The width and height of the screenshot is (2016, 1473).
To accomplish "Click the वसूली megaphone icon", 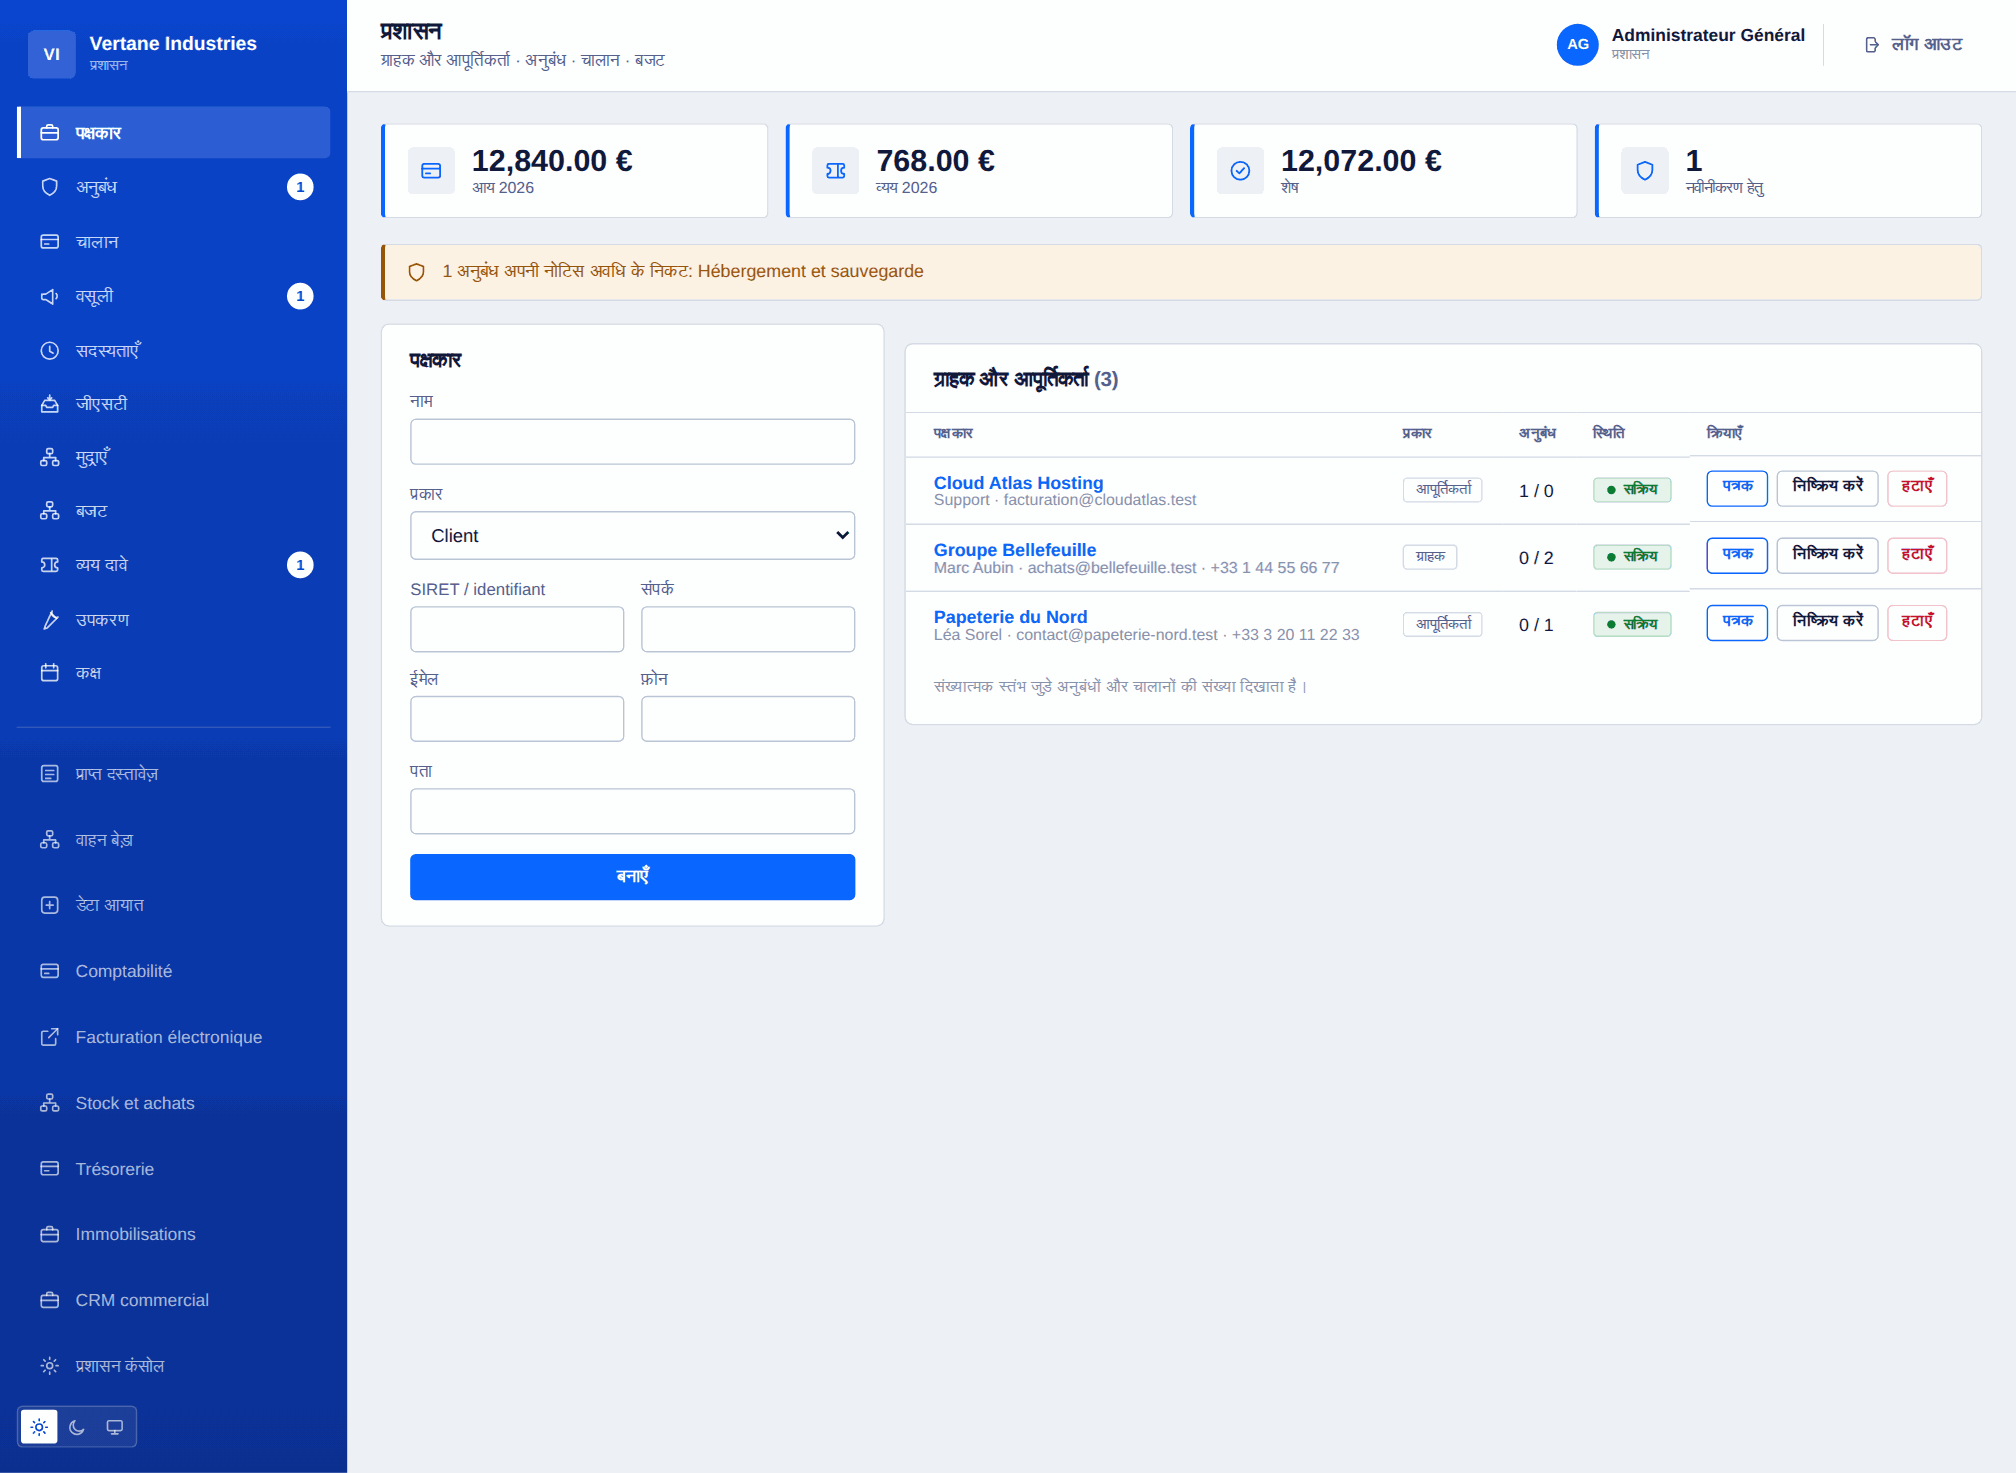I will click(49, 296).
